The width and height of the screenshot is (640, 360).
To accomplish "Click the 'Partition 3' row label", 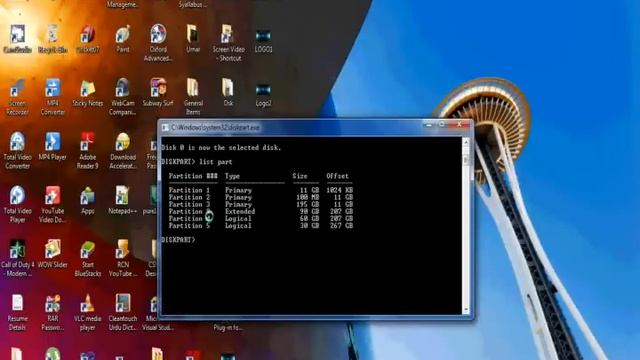I will pyautogui.click(x=189, y=204).
